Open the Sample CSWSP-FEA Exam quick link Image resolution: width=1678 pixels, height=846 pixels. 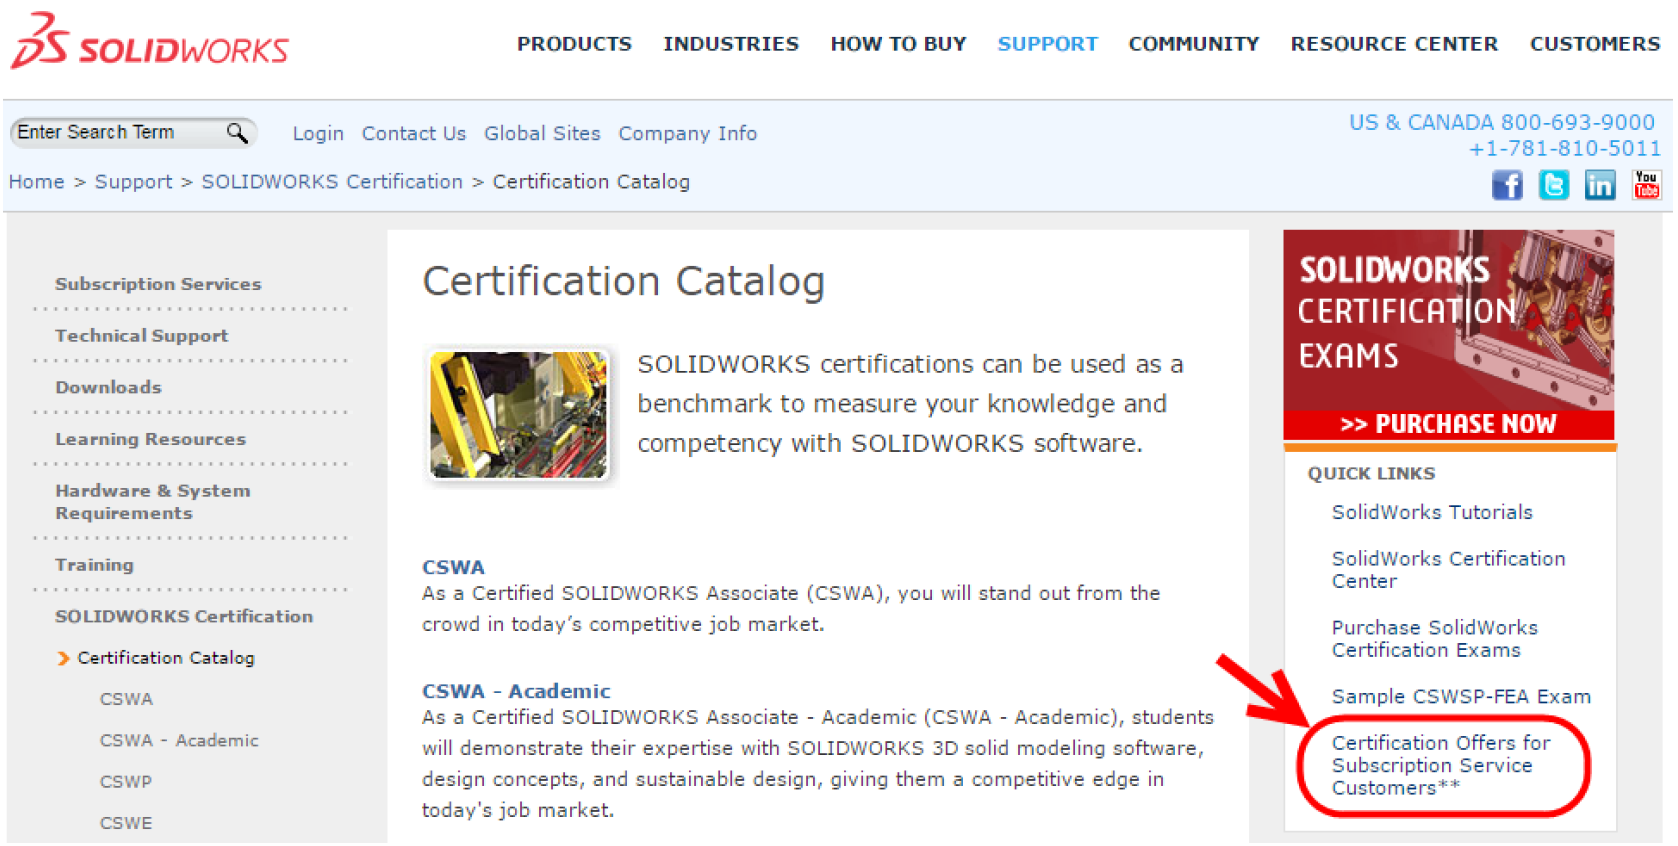1461,697
